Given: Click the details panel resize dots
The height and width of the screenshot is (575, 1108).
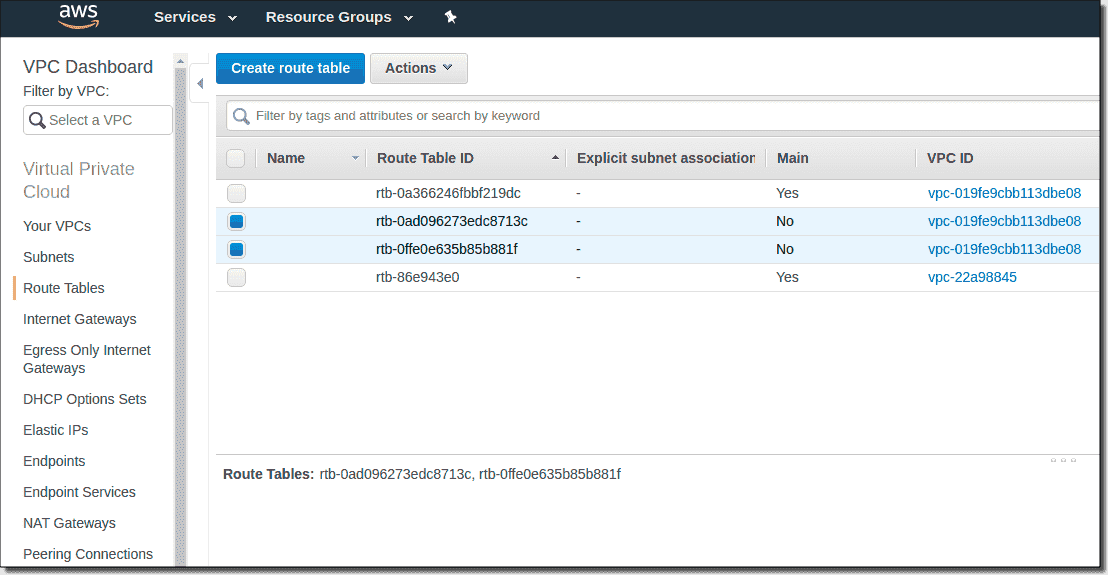Looking at the screenshot, I should tap(1063, 461).
